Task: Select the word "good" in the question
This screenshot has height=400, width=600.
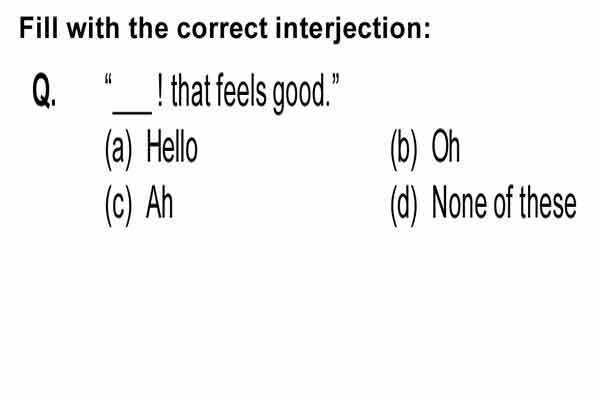Action: [298, 94]
